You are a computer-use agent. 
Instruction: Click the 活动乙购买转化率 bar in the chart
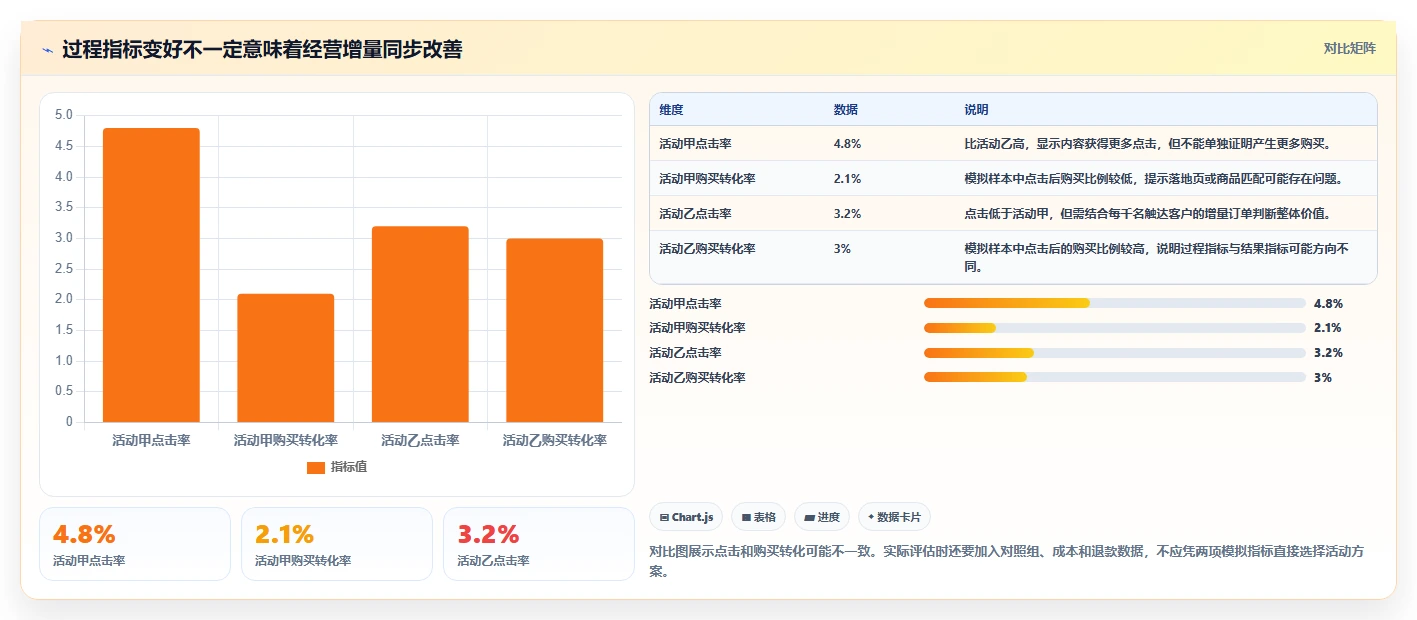tap(554, 330)
